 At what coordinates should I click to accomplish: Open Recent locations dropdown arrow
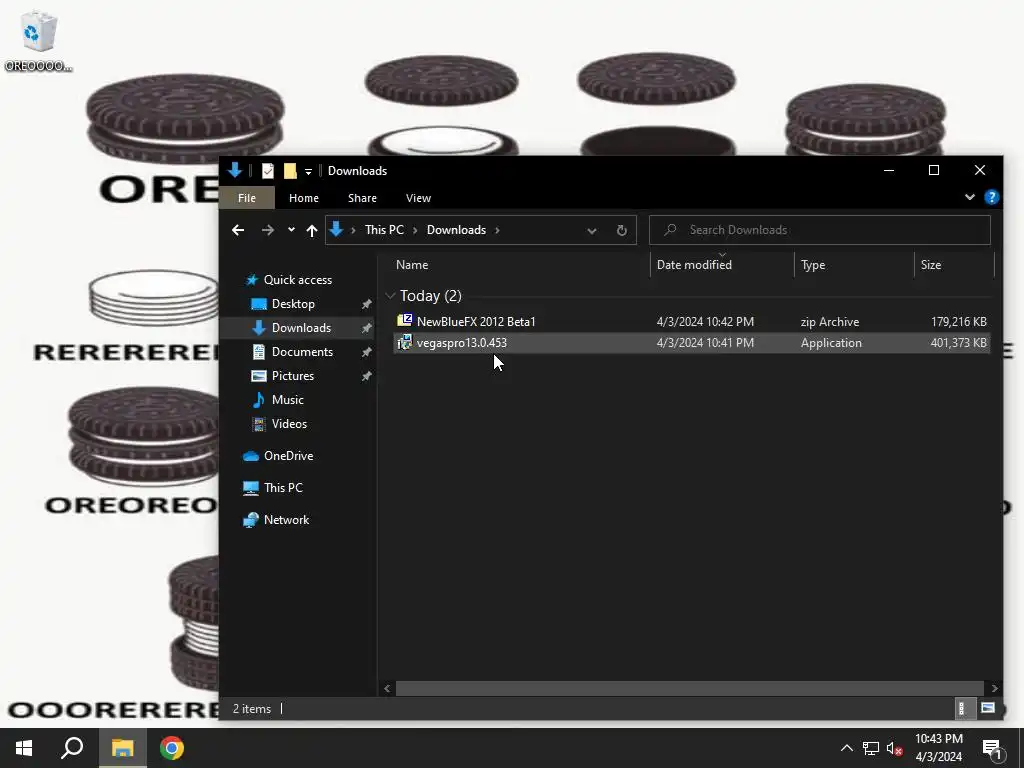(291, 230)
